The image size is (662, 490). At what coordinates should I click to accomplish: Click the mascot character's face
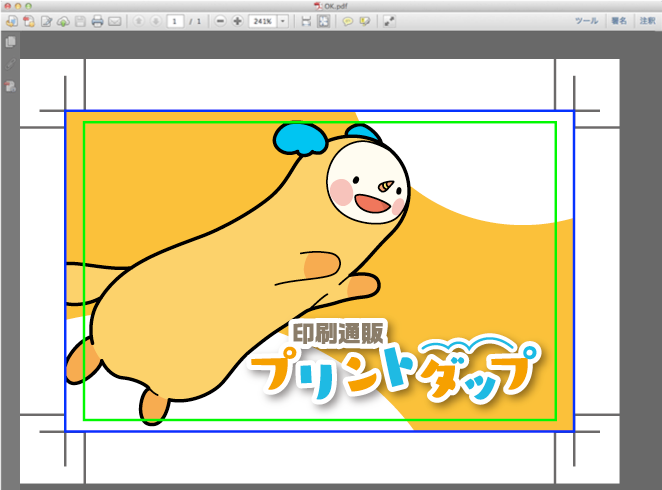click(x=367, y=182)
